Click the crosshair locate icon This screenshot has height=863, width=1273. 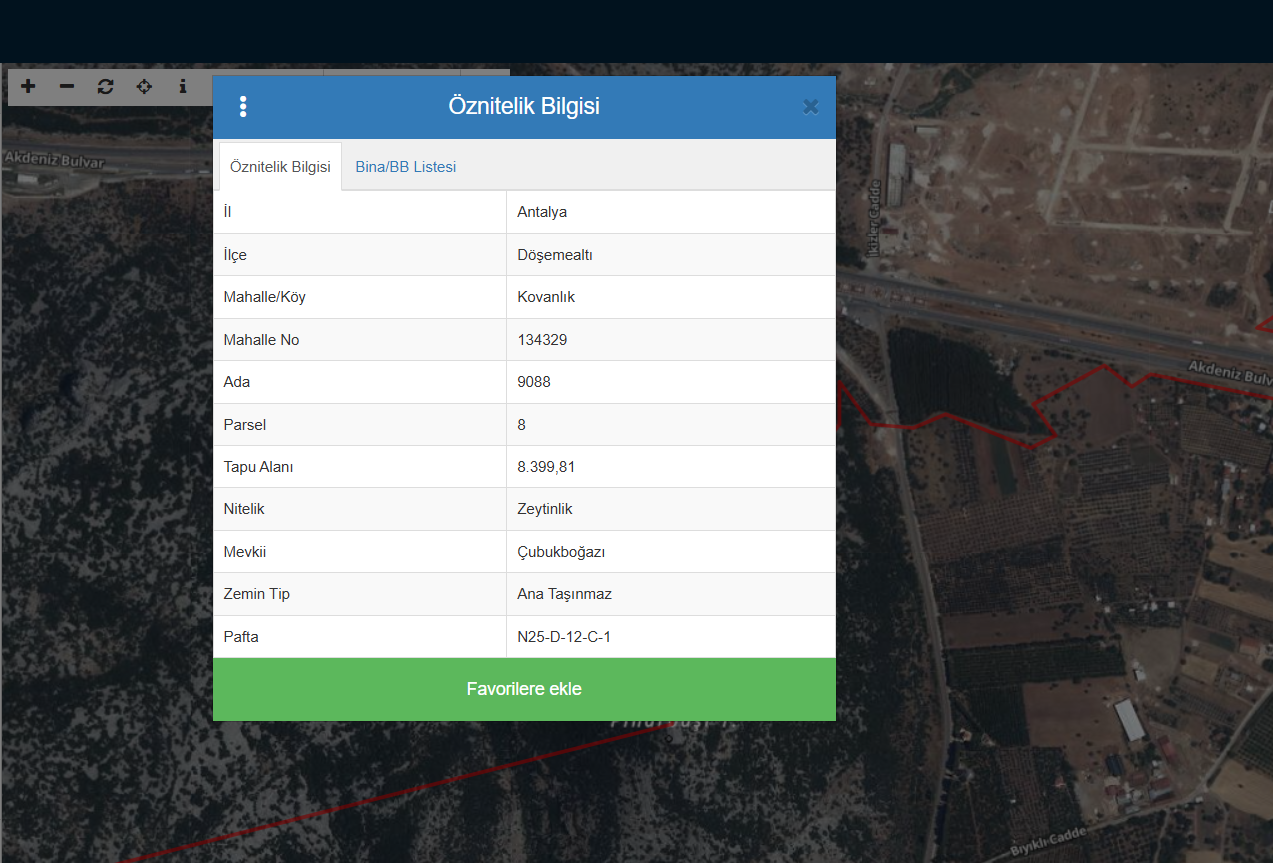pos(144,87)
